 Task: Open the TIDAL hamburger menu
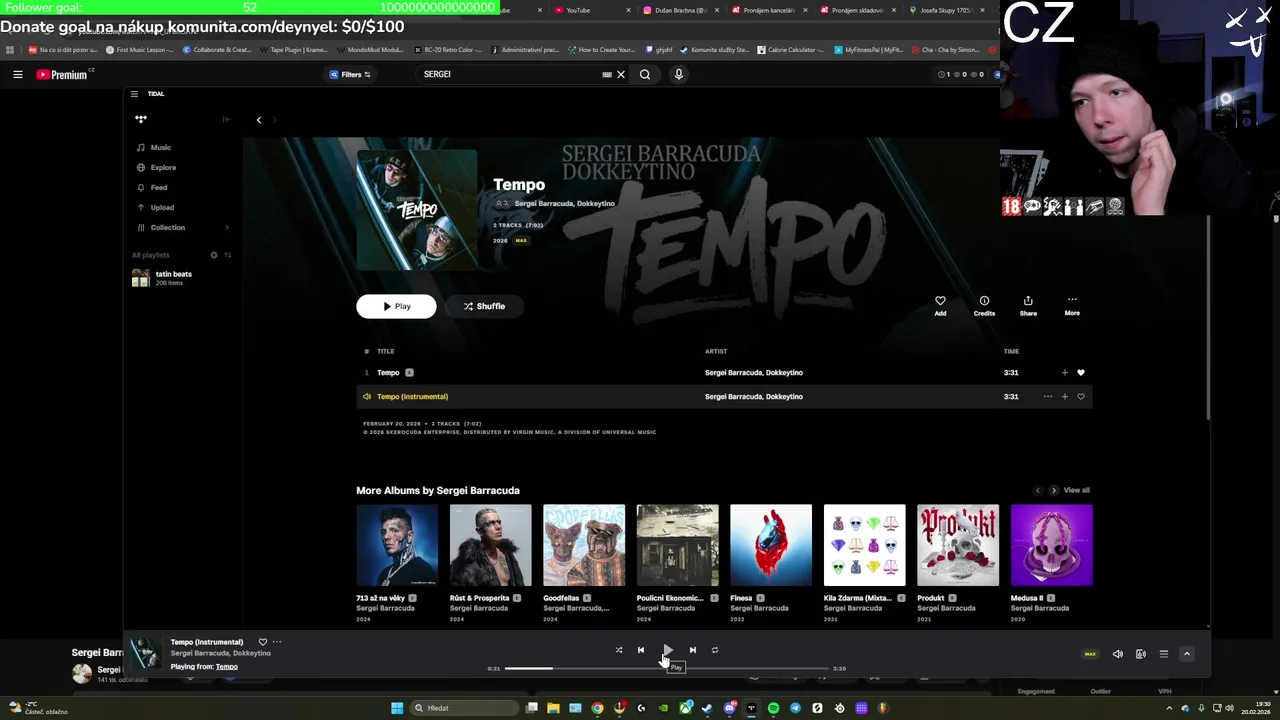tap(134, 94)
